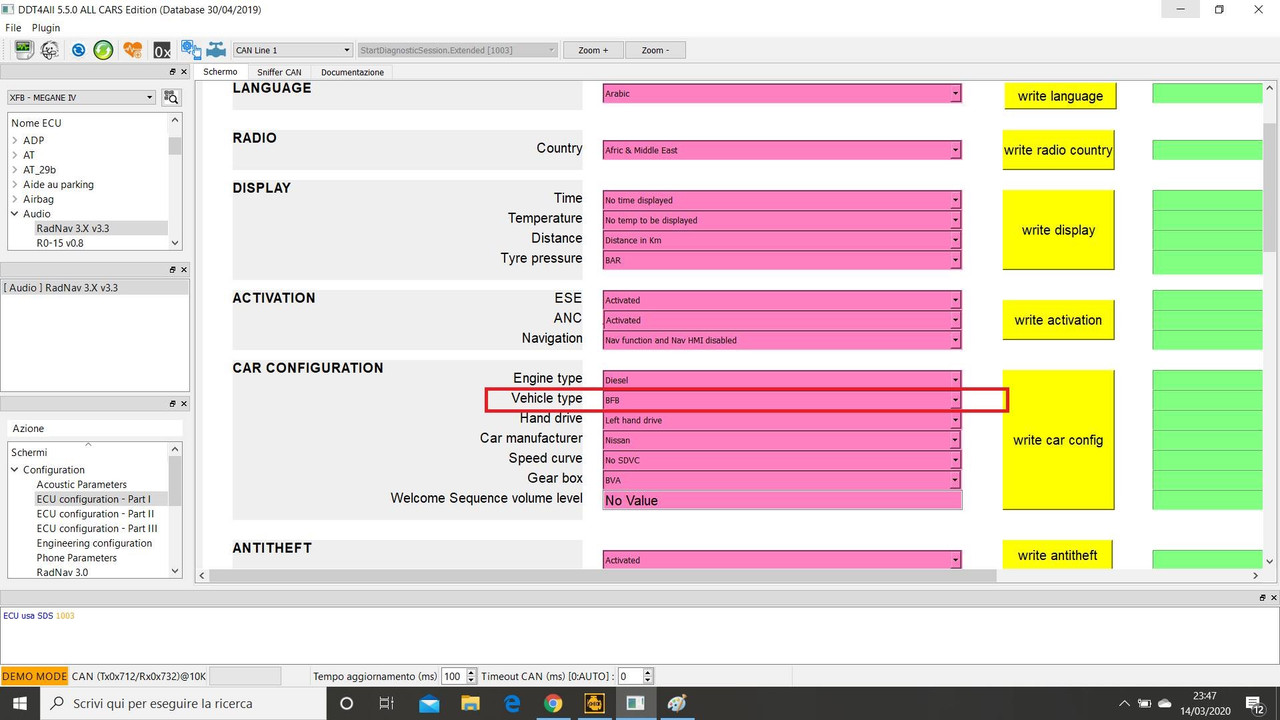Close the bottom log panel

coord(1273,597)
